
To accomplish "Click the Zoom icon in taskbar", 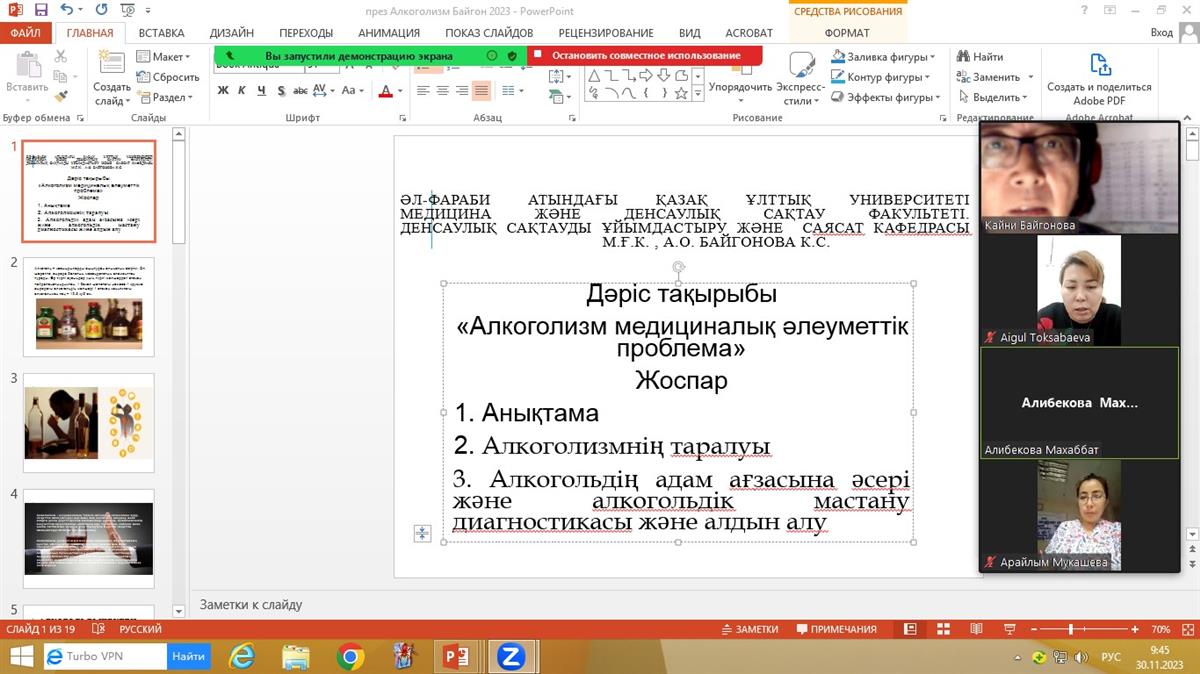I will point(511,656).
